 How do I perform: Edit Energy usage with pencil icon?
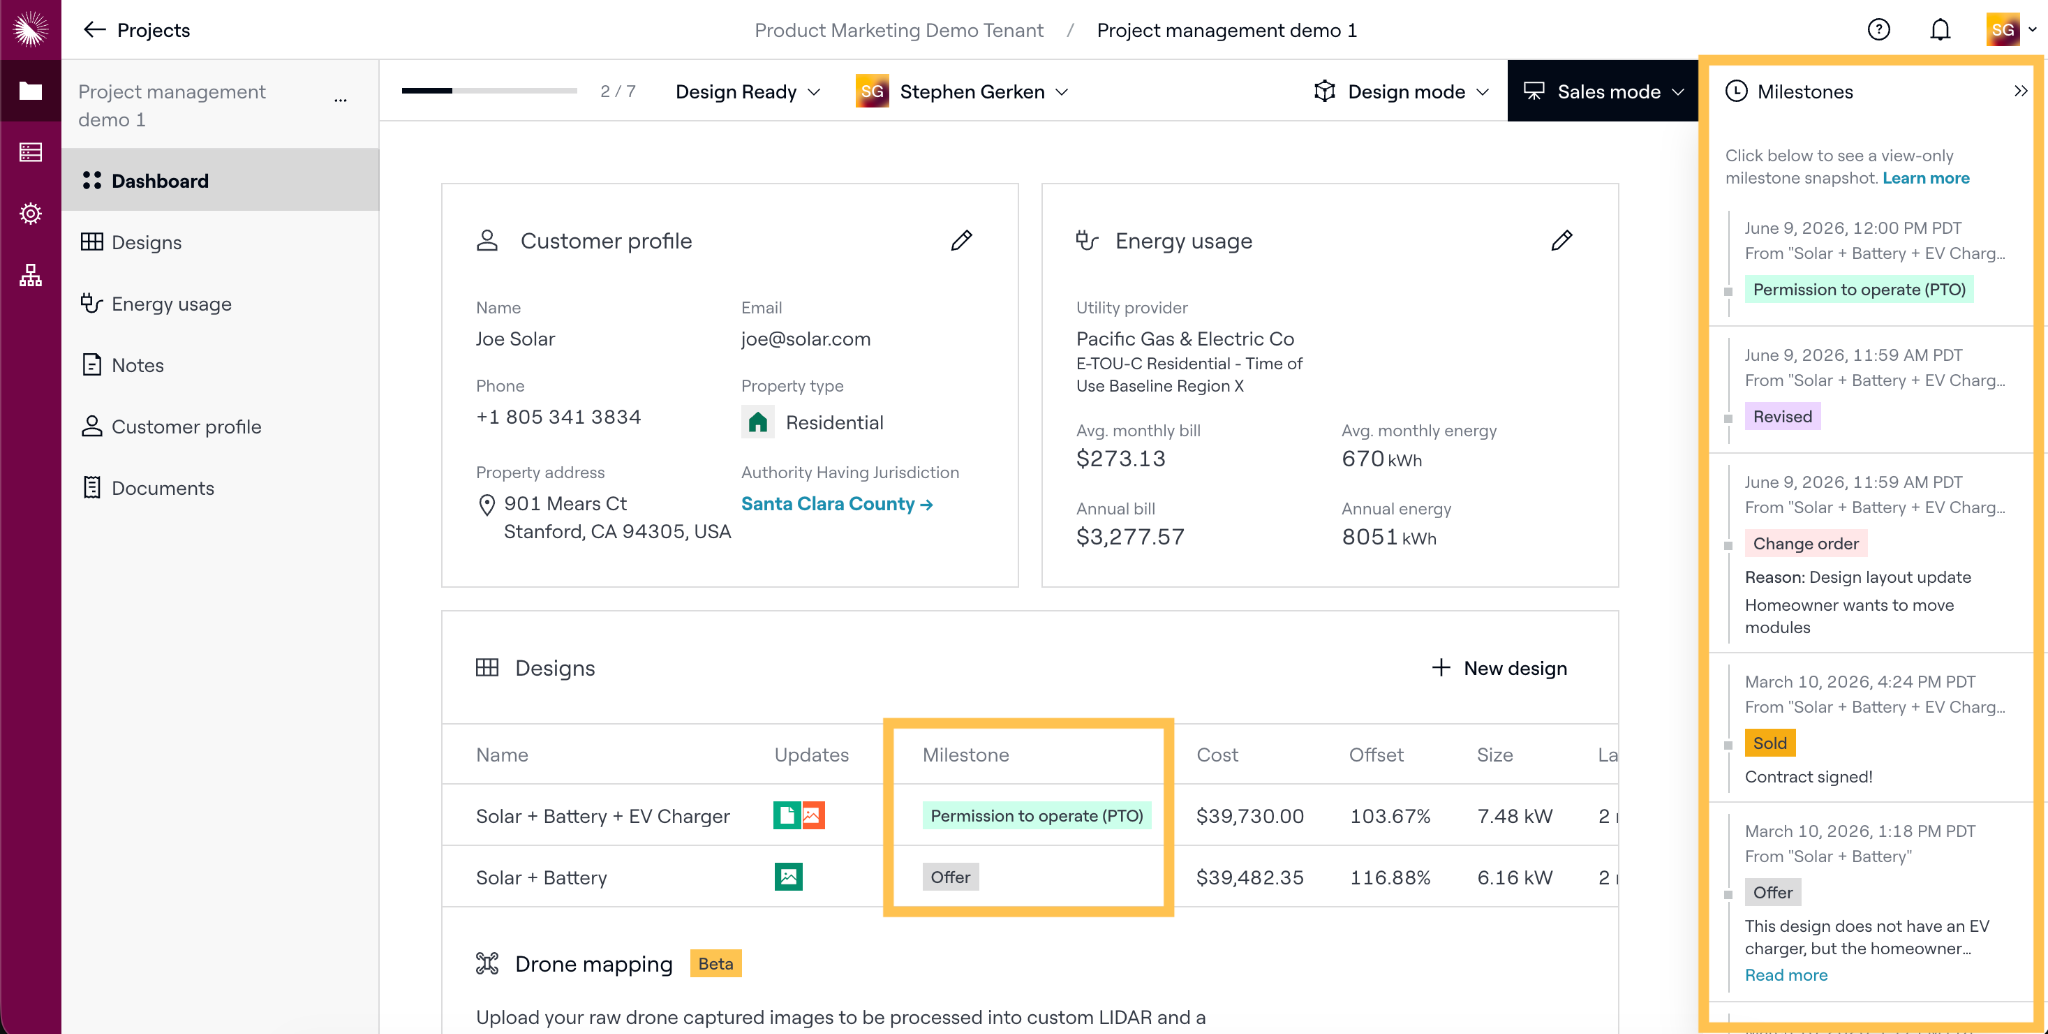(1561, 241)
